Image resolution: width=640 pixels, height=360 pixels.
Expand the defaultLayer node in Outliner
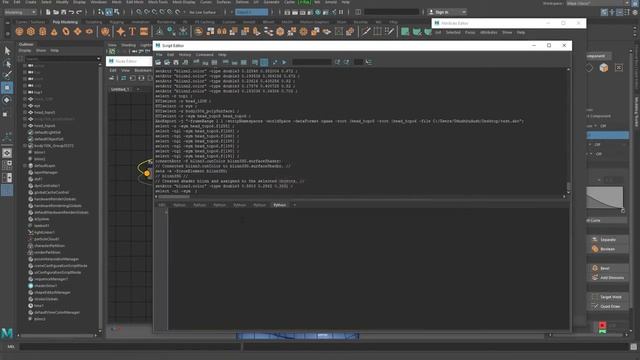[25, 166]
